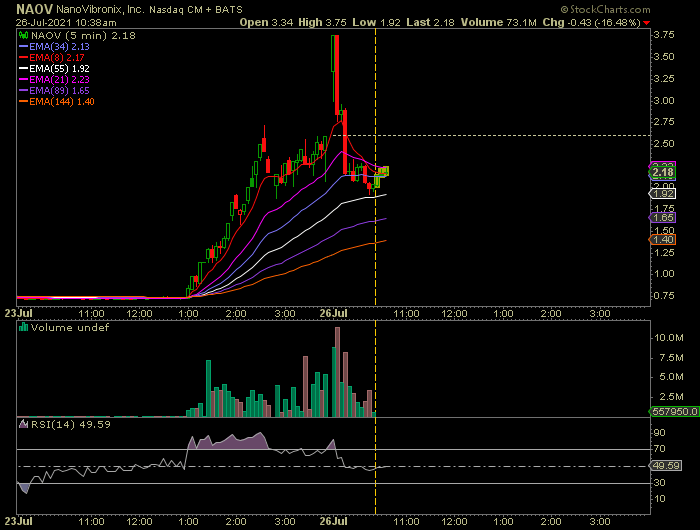Click the RSI indicator icon beside RSI(14)

(24, 424)
